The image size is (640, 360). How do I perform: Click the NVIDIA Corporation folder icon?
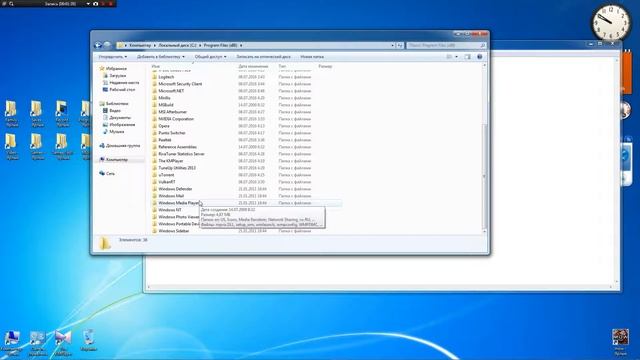[x=155, y=119]
